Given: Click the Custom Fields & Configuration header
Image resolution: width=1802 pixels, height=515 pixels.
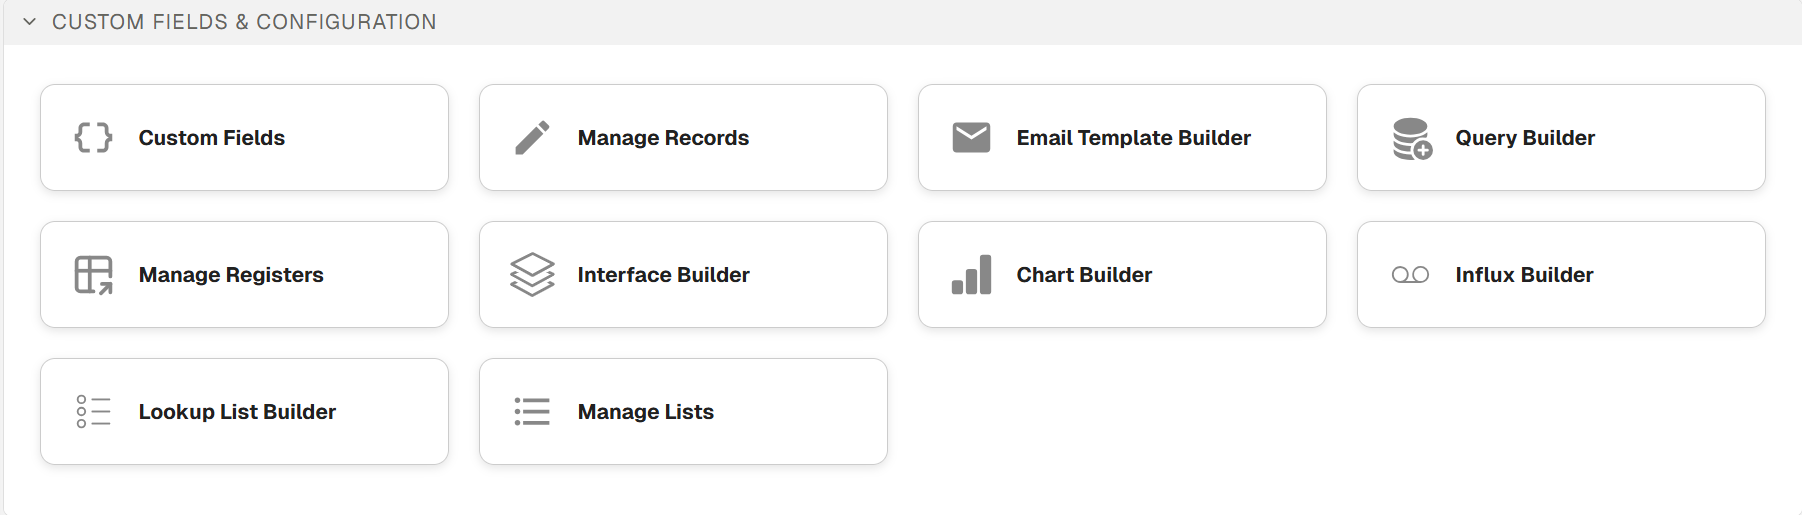Looking at the screenshot, I should coord(244,22).
